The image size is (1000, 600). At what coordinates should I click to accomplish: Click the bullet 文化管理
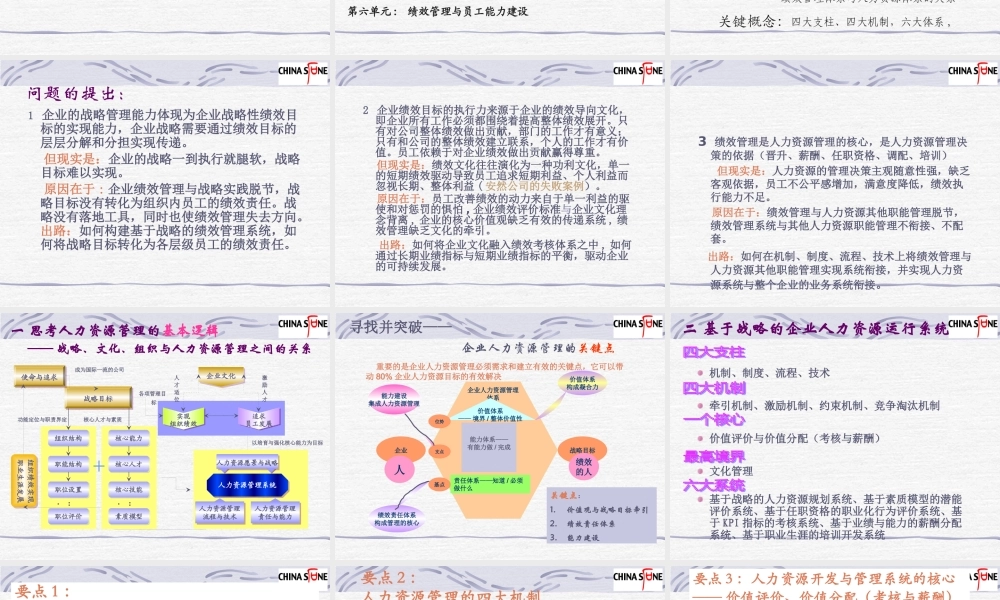731,471
